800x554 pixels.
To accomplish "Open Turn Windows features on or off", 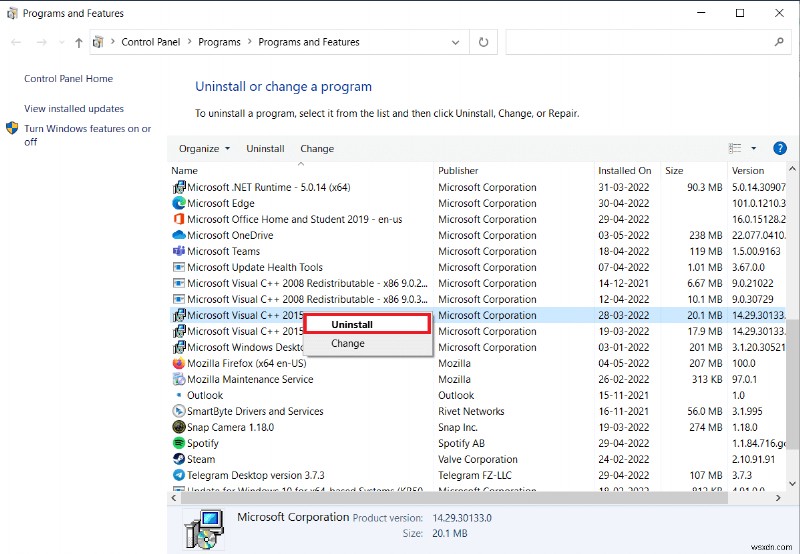I will coord(87,135).
